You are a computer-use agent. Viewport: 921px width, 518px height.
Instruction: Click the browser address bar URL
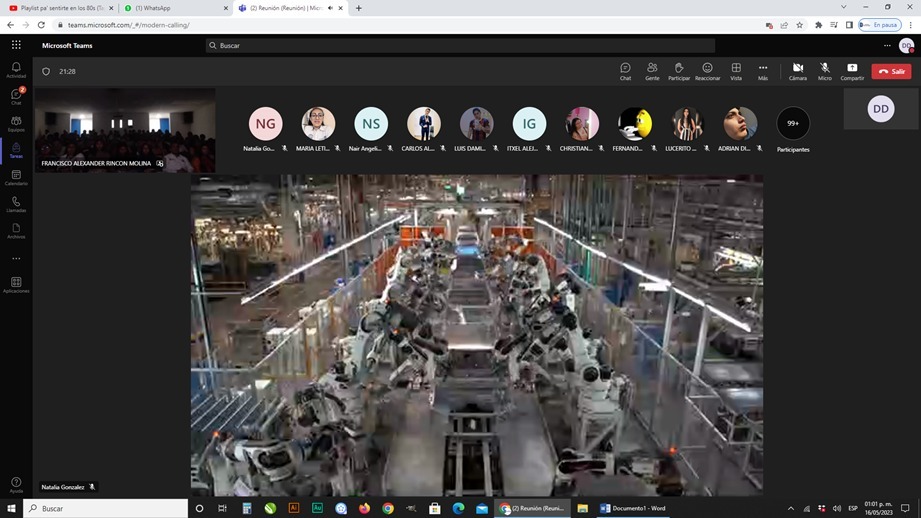129,25
